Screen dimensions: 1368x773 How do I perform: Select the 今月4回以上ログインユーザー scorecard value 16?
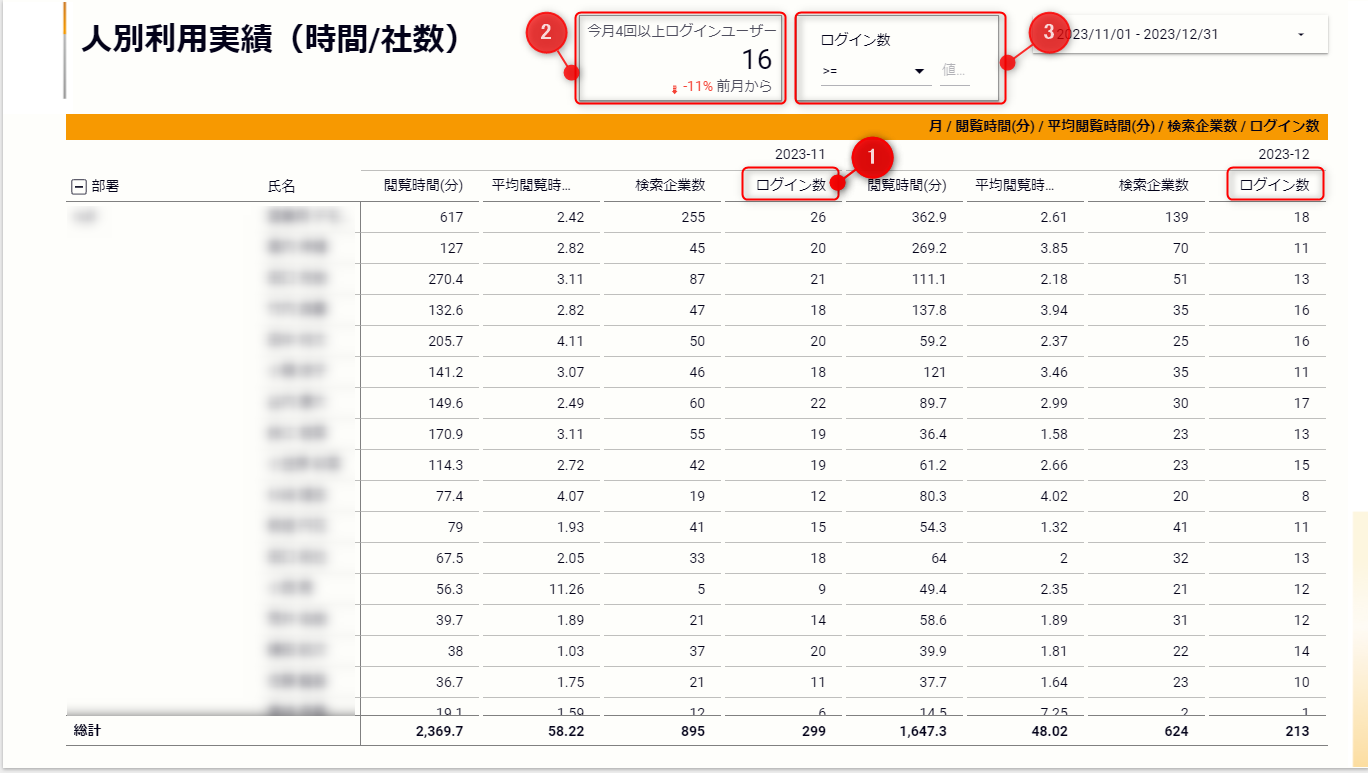(756, 59)
